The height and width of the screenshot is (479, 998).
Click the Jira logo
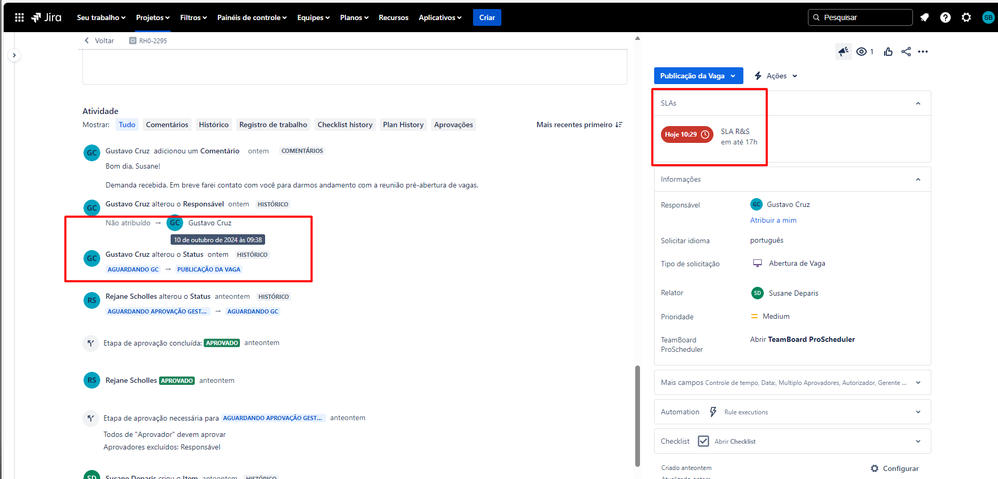[46, 18]
